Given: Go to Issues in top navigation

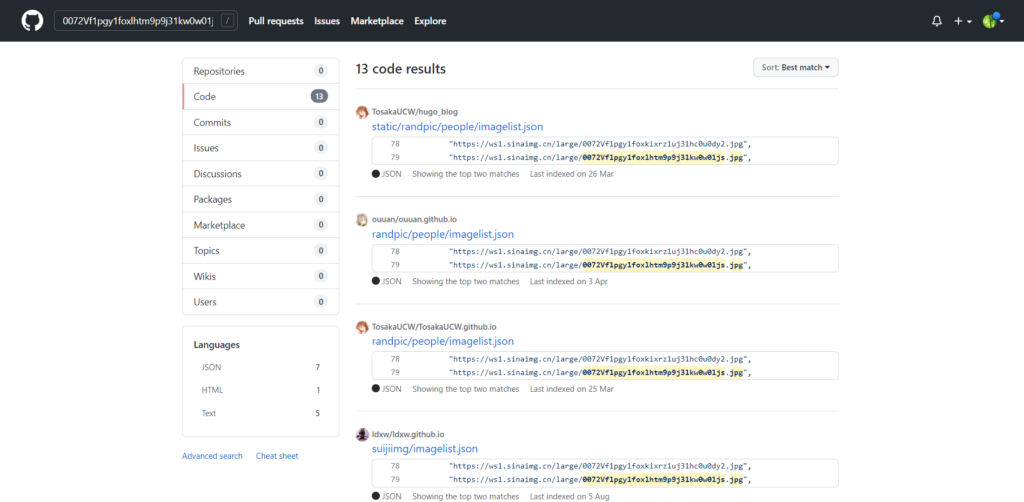Looking at the screenshot, I should pyautogui.click(x=327, y=21).
